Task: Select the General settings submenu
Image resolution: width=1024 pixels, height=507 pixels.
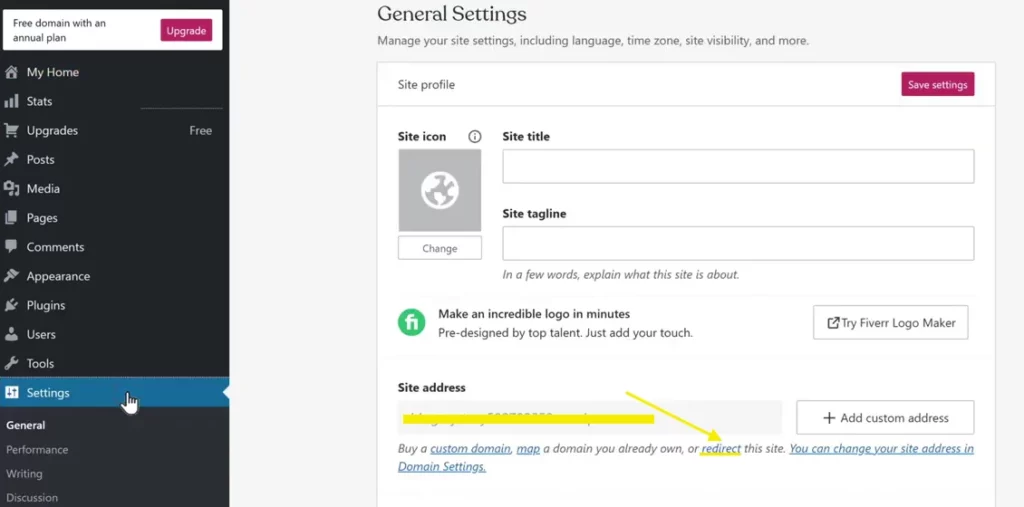Action: click(25, 425)
